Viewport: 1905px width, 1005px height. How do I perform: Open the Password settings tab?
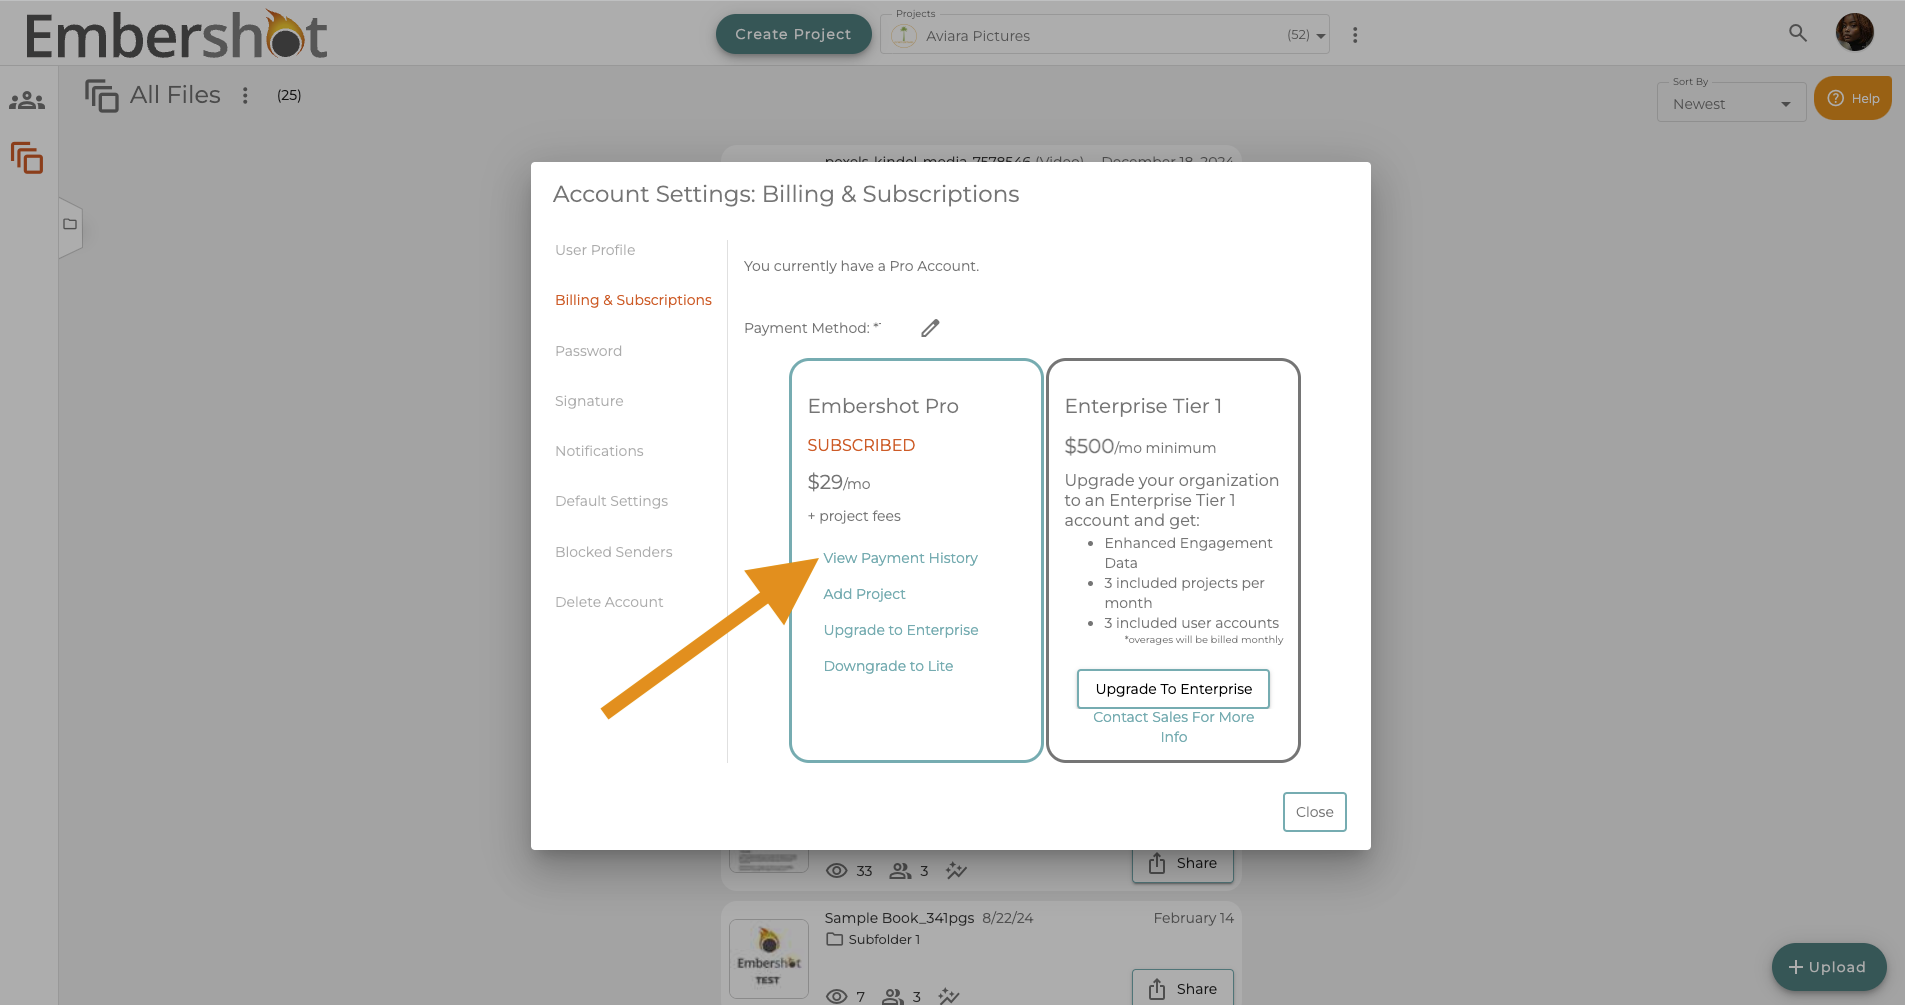point(588,351)
